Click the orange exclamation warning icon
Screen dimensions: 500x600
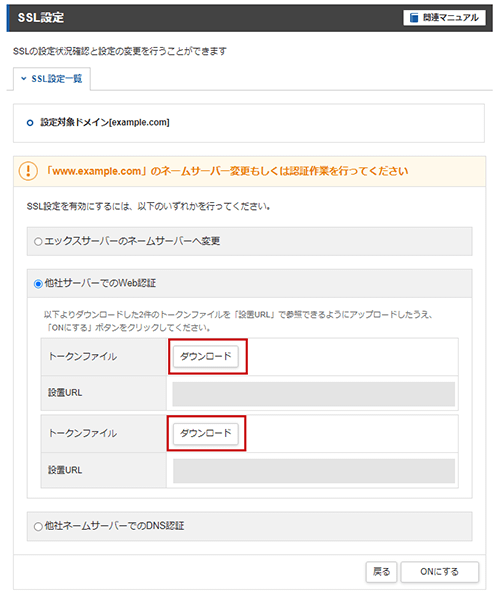(28, 171)
